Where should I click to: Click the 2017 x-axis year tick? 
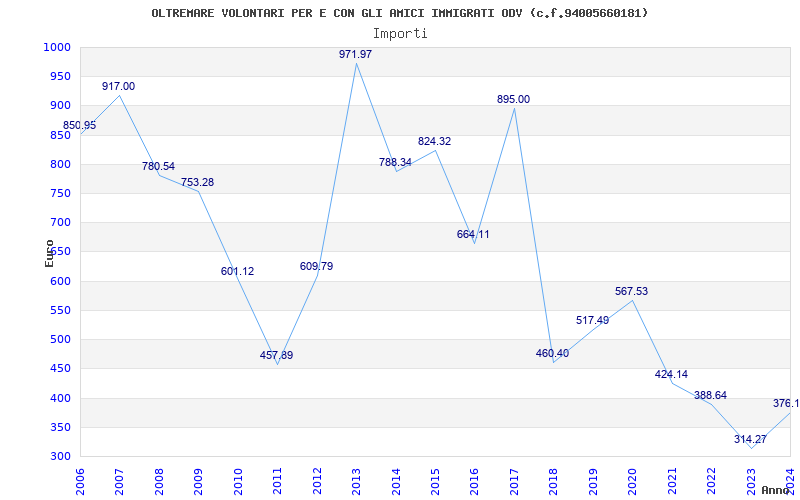pyautogui.click(x=514, y=481)
